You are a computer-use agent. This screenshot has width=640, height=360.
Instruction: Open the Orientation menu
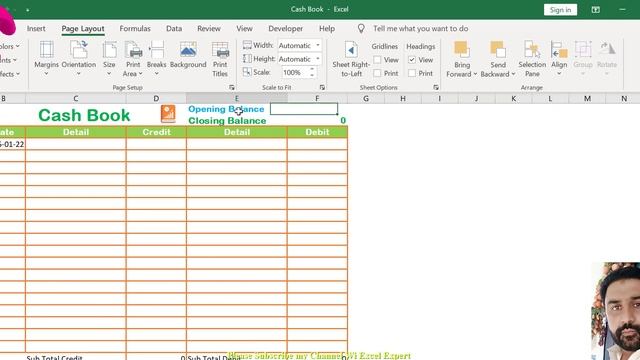(x=79, y=59)
